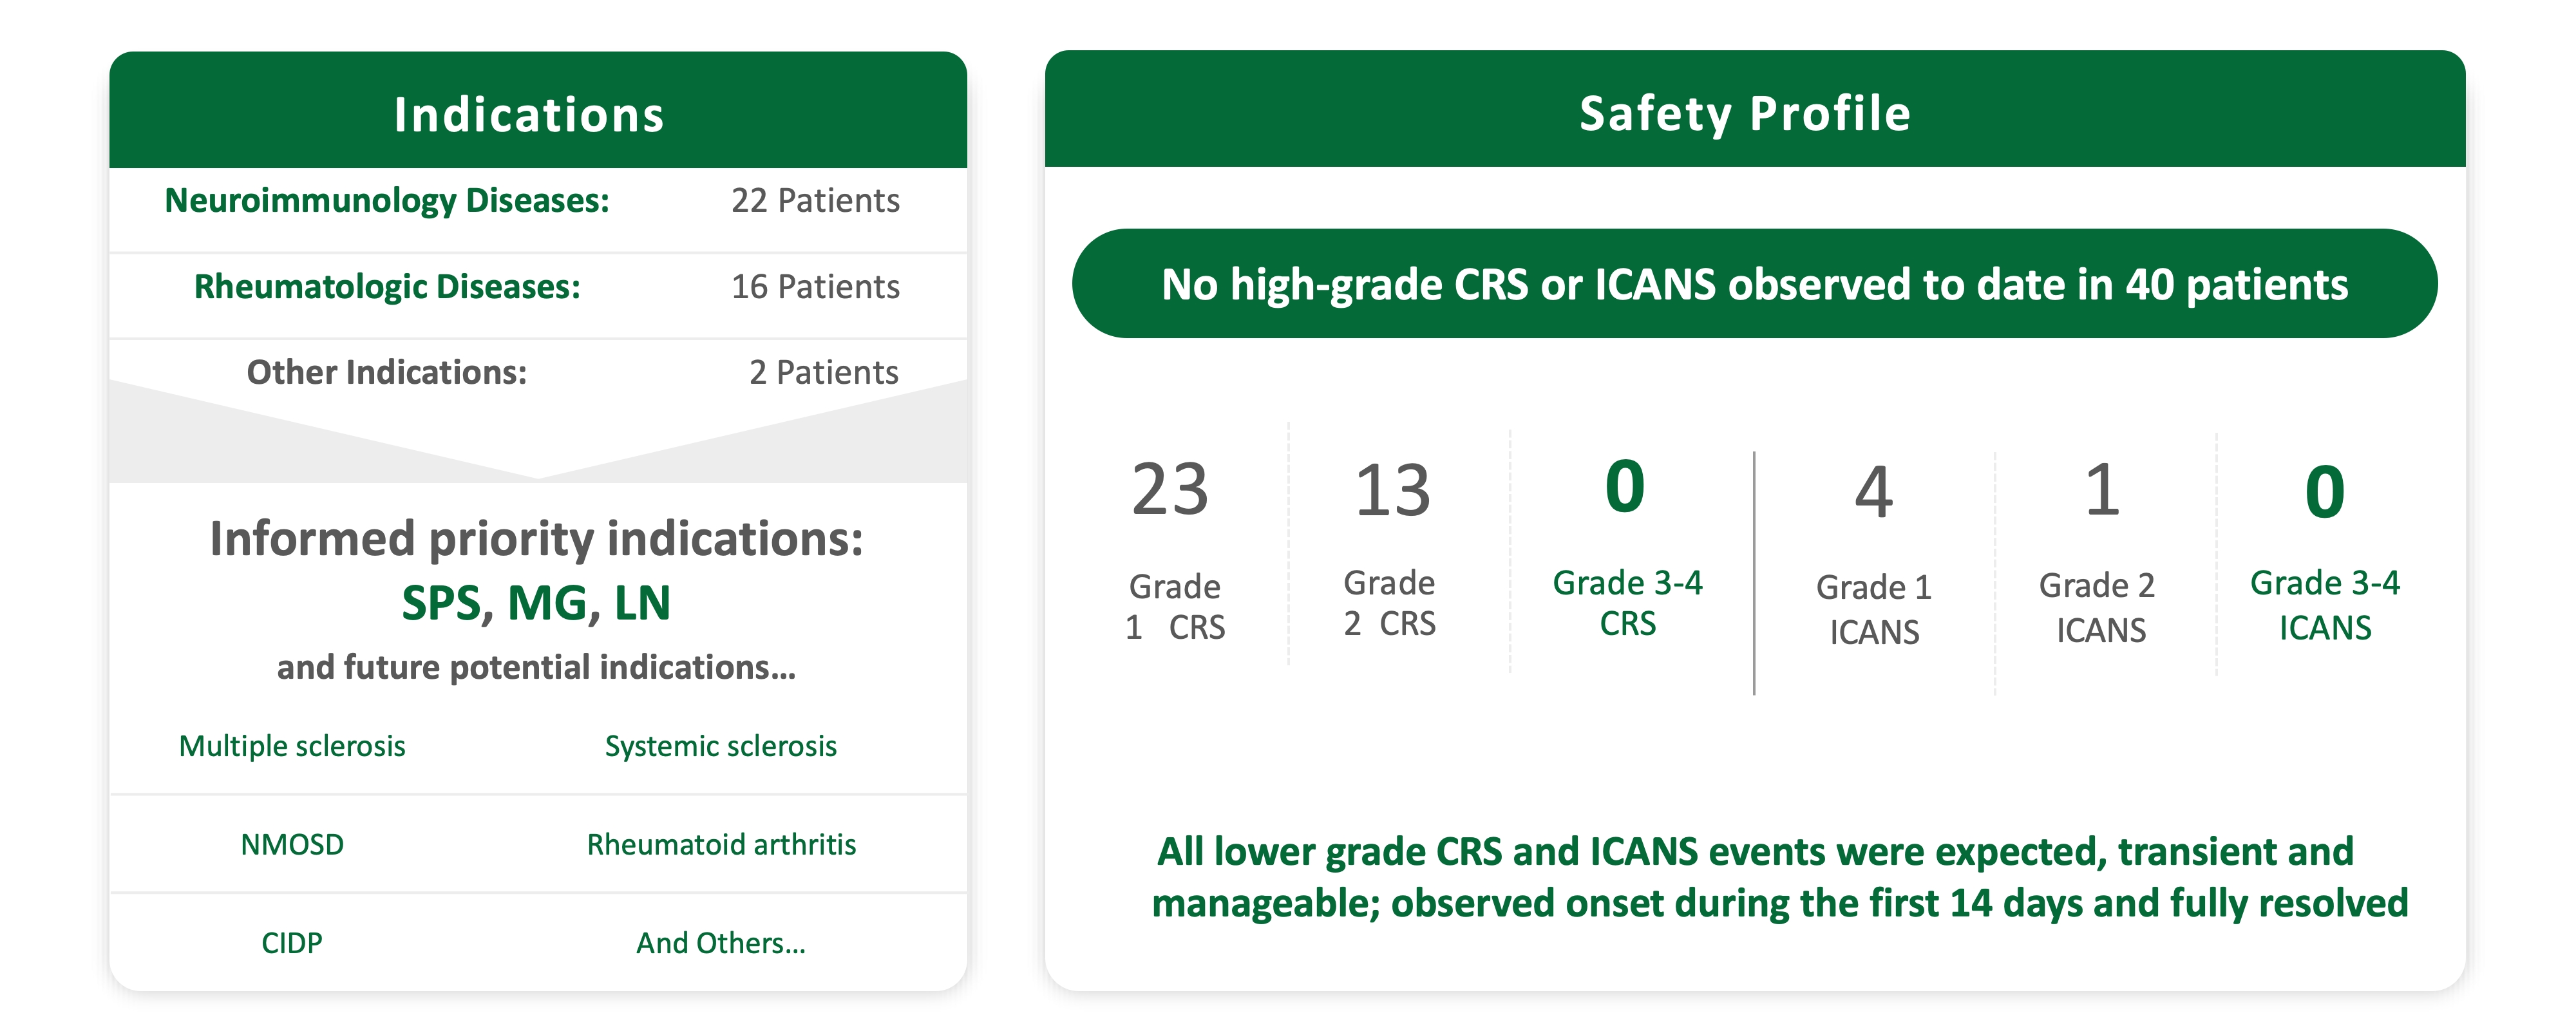The height and width of the screenshot is (1033, 2576).
Task: Click the Safety Profile panel header
Action: (x=1745, y=113)
